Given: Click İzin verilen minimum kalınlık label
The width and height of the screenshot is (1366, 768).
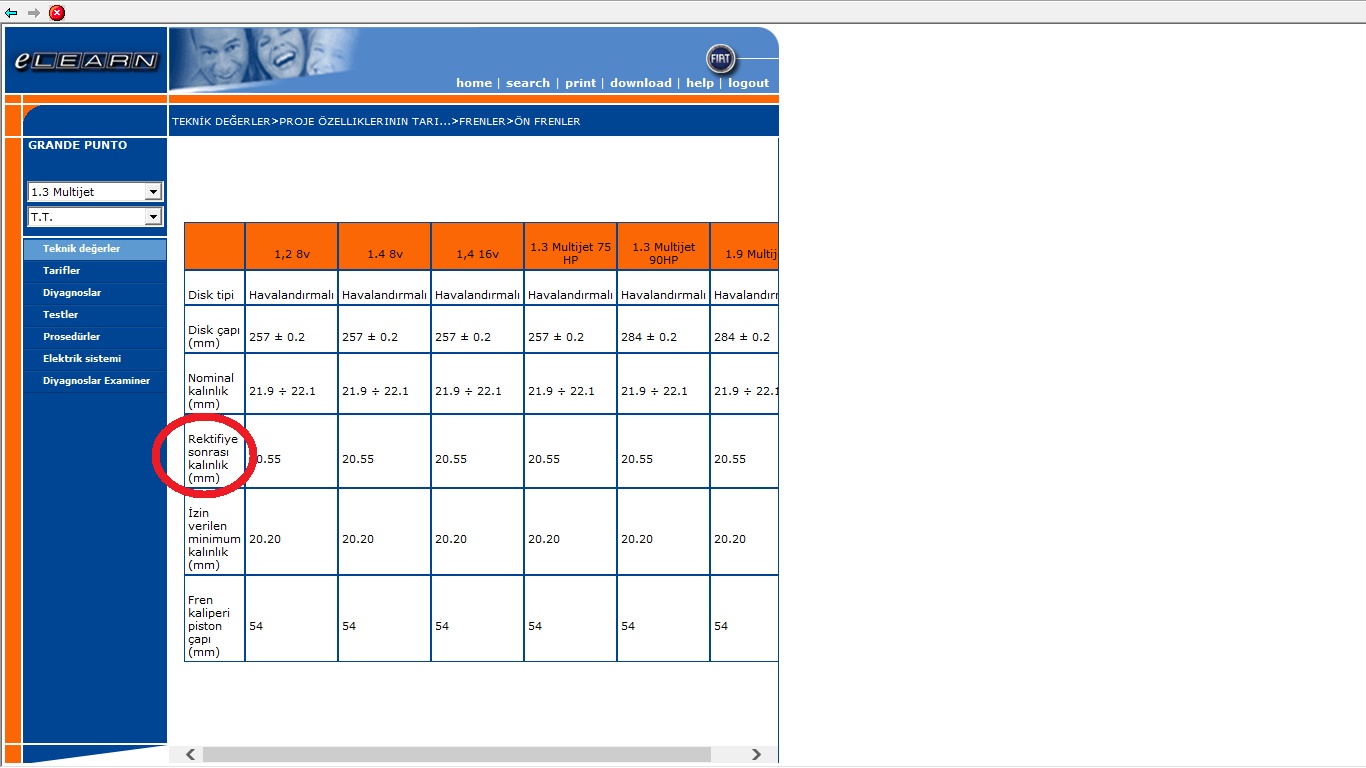Looking at the screenshot, I should point(214,539).
